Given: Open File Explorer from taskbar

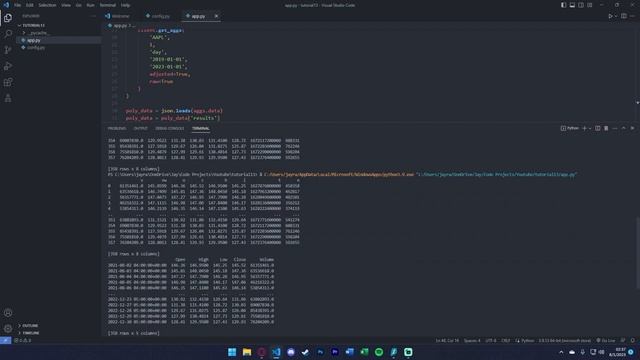Looking at the screenshot, I should point(247,352).
